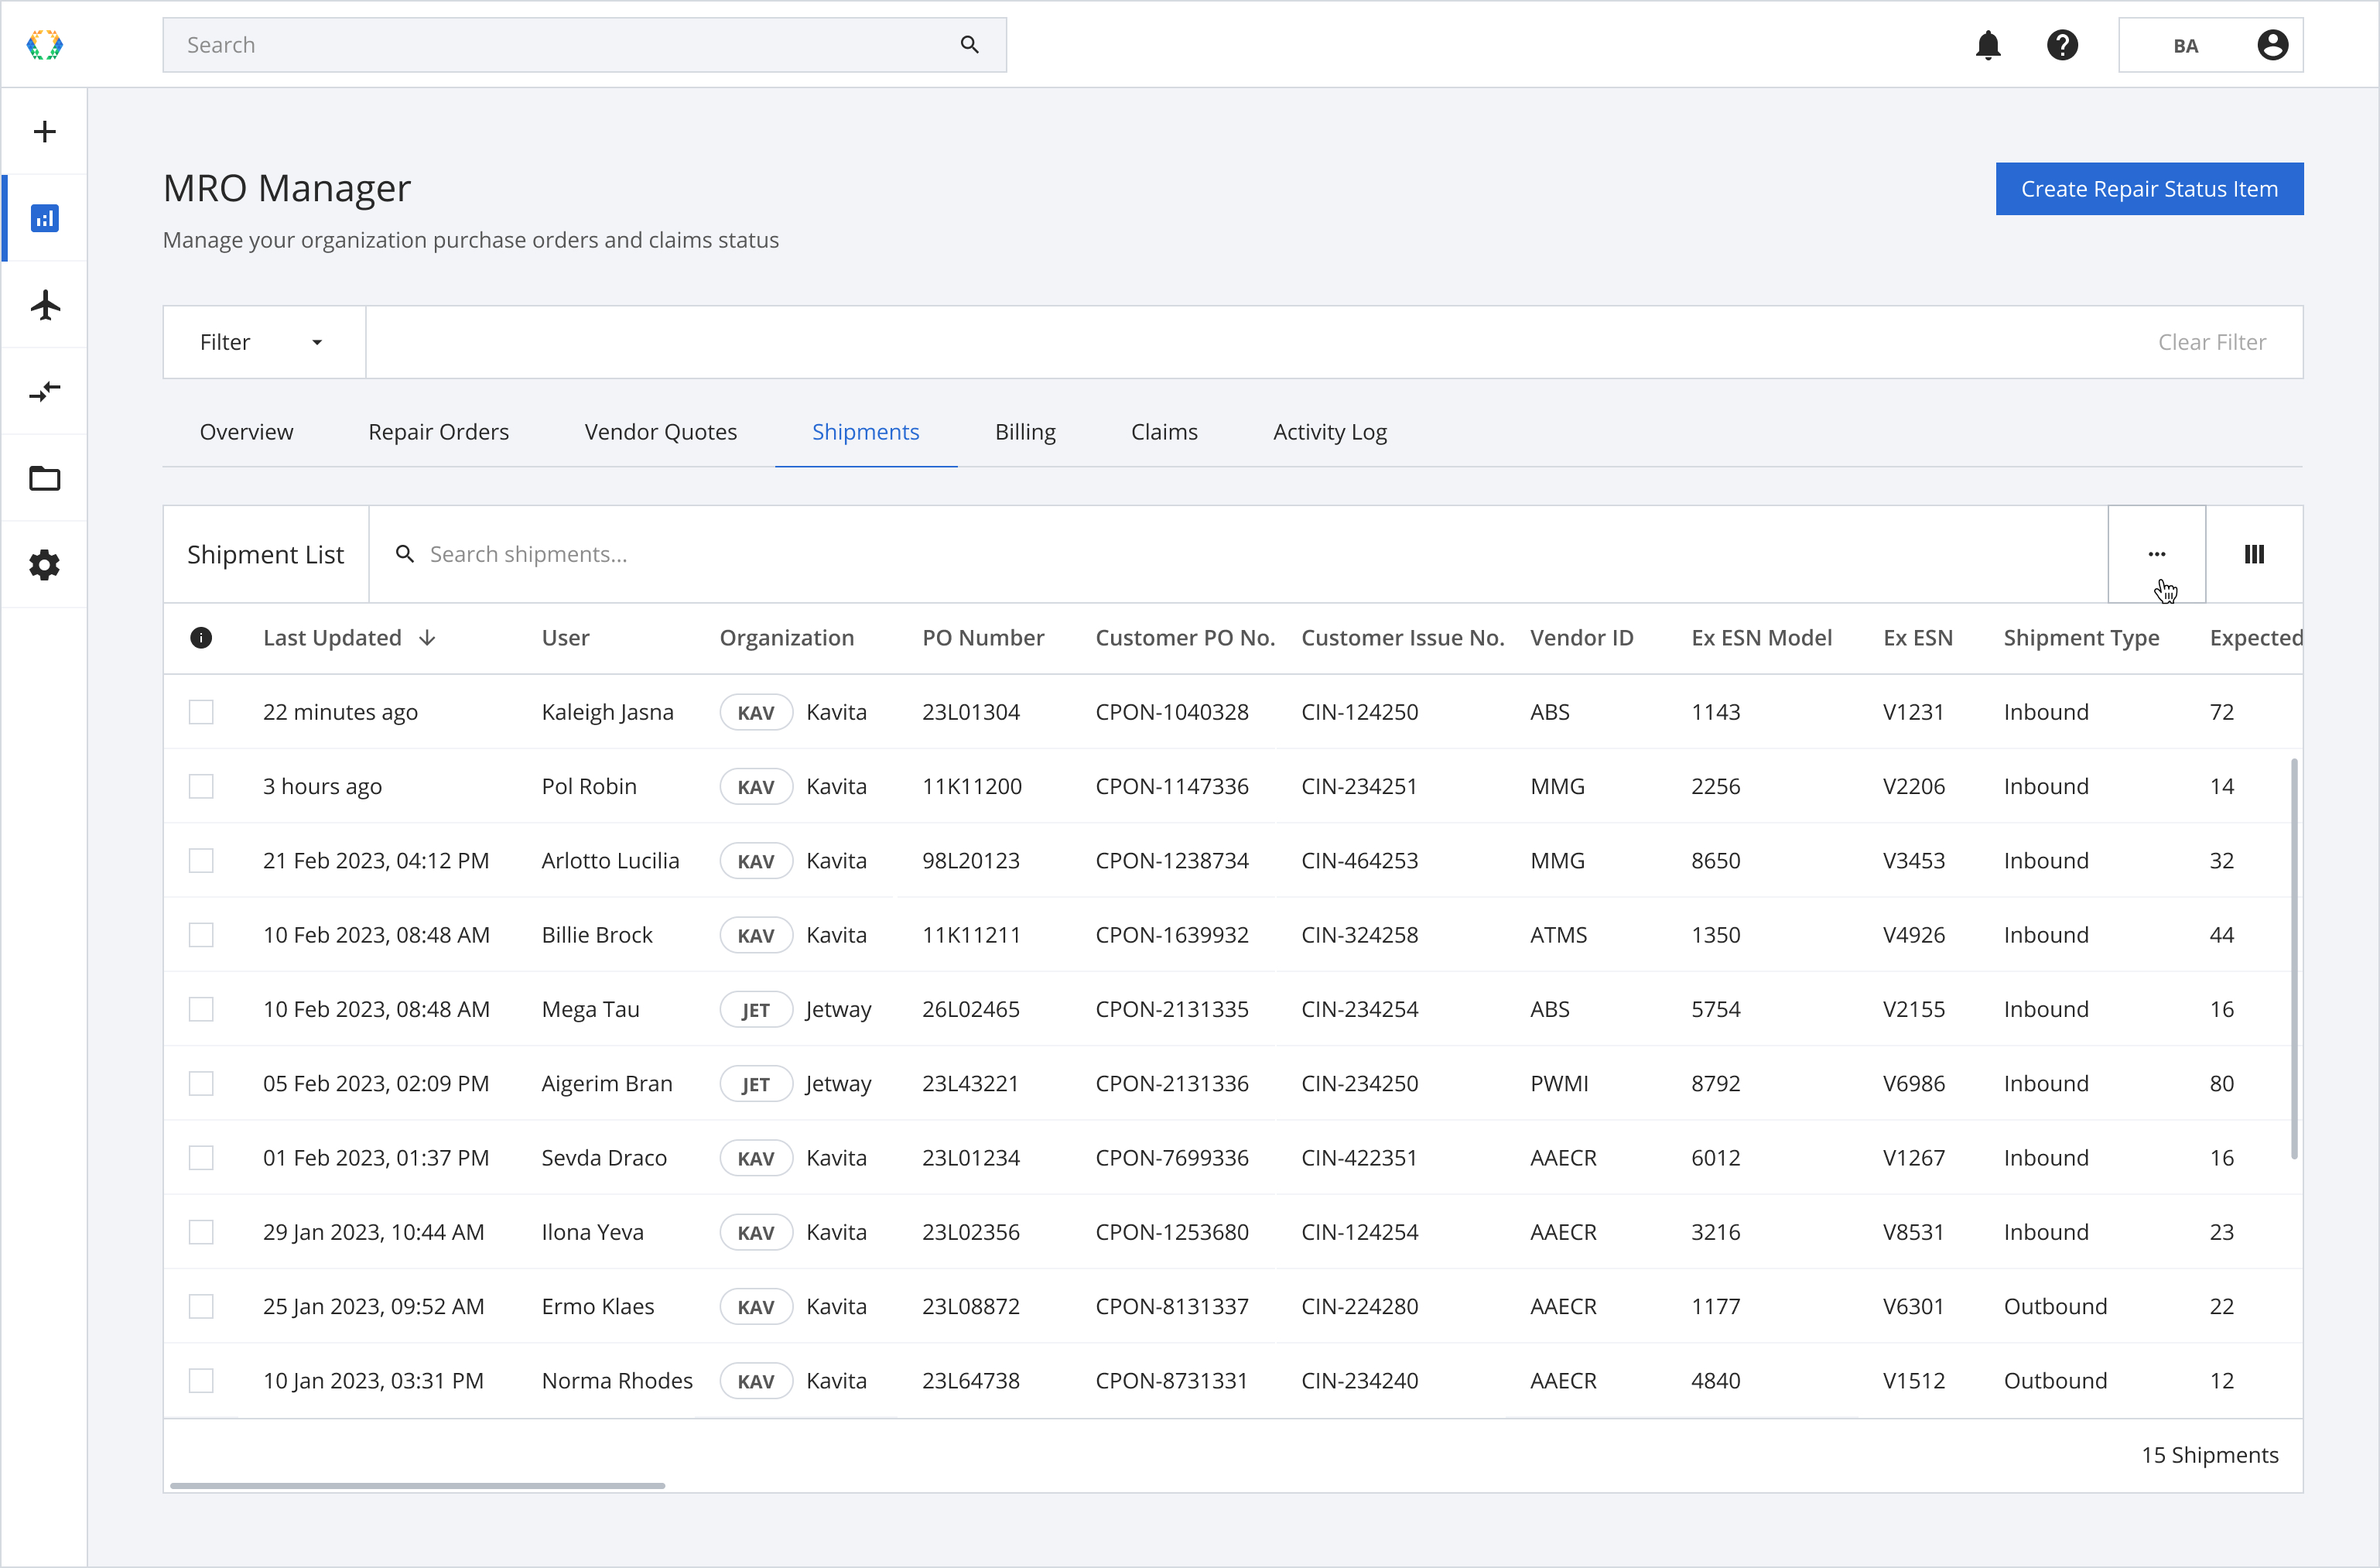This screenshot has width=2380, height=1568.
Task: Switch to the Overview tab
Action: [x=246, y=432]
